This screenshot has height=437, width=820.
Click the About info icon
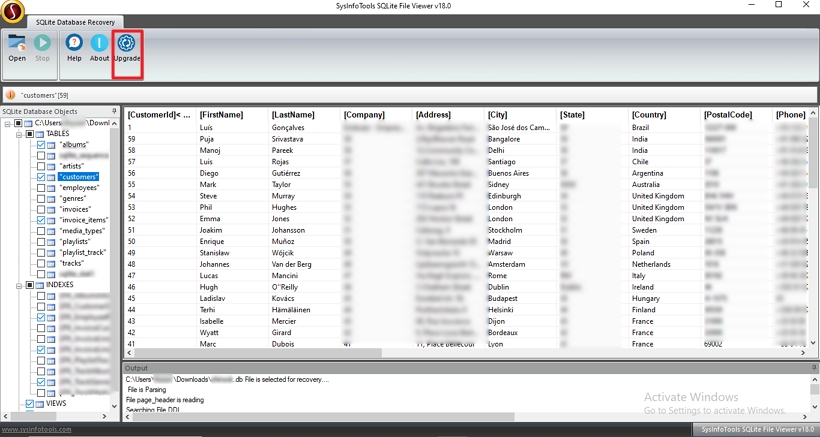point(99,43)
